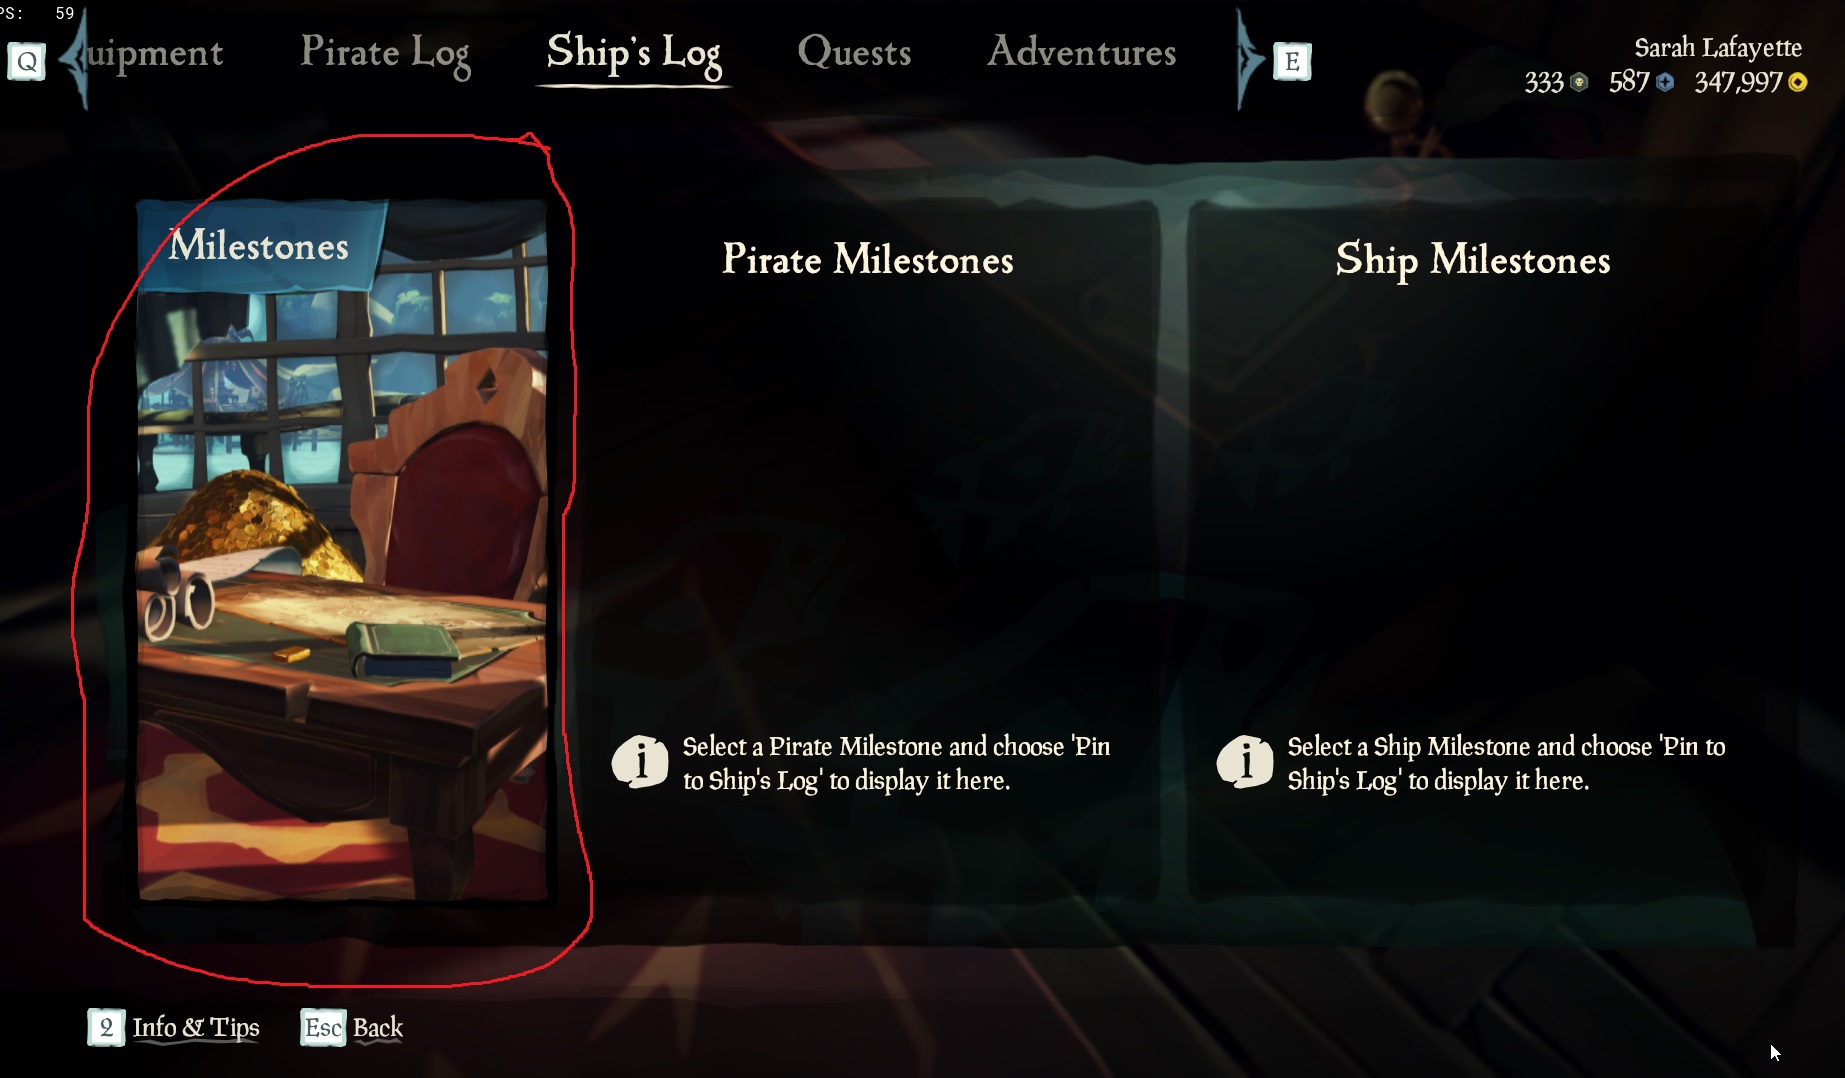Viewport: 1845px width, 1078px height.
Task: Open Info & Tips
Action: [x=196, y=1028]
